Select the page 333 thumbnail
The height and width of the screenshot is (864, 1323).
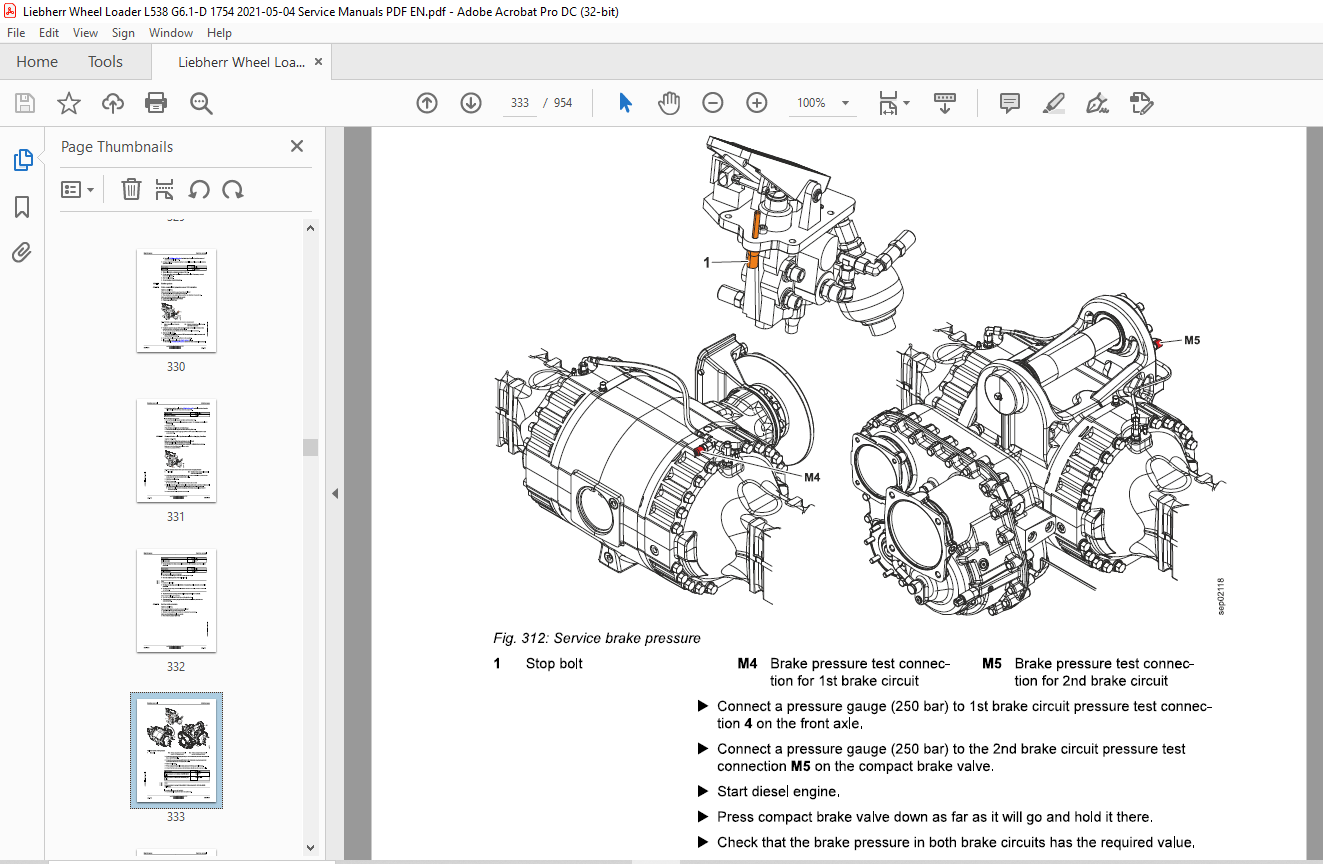[176, 750]
